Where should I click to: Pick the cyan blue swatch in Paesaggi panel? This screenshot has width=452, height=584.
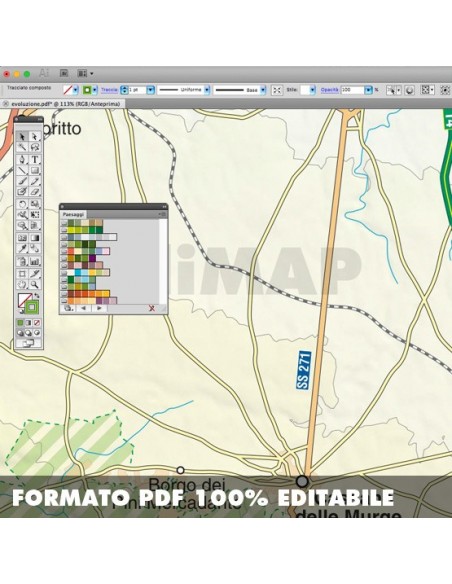[x=78, y=272]
